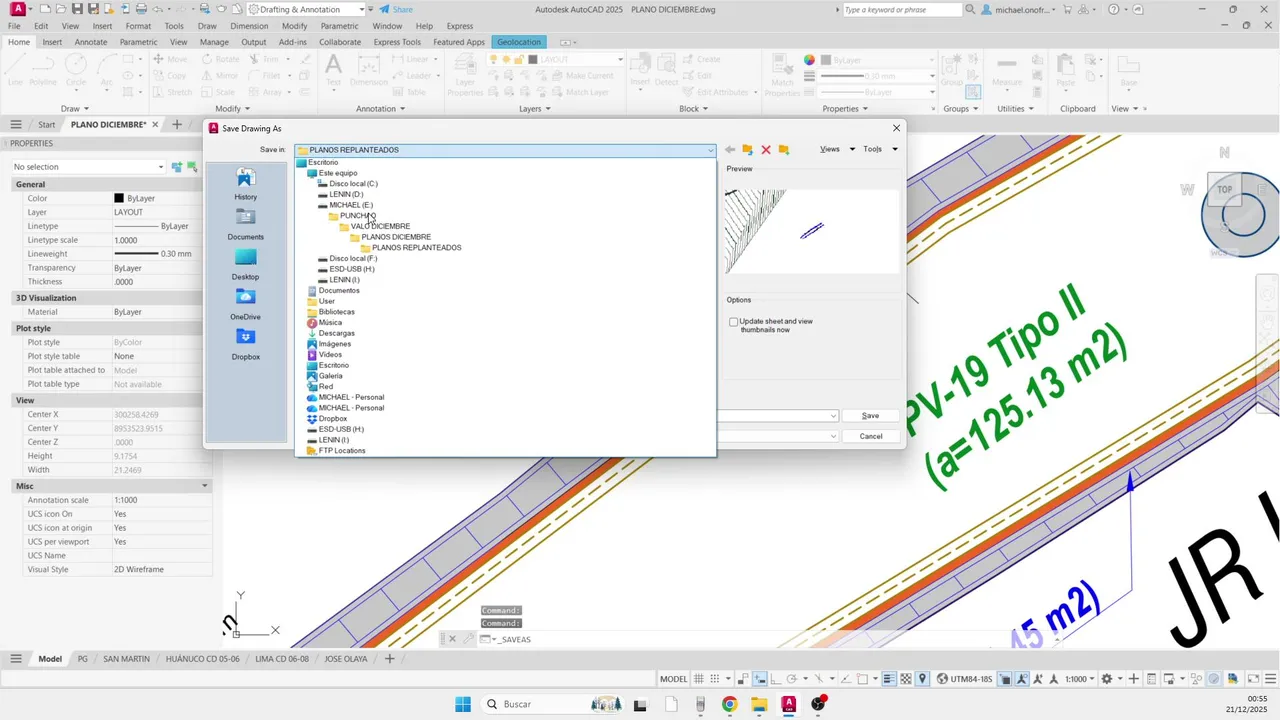Open Dropbox location in Save dialog sidebar
The width and height of the screenshot is (1280, 720).
[246, 345]
